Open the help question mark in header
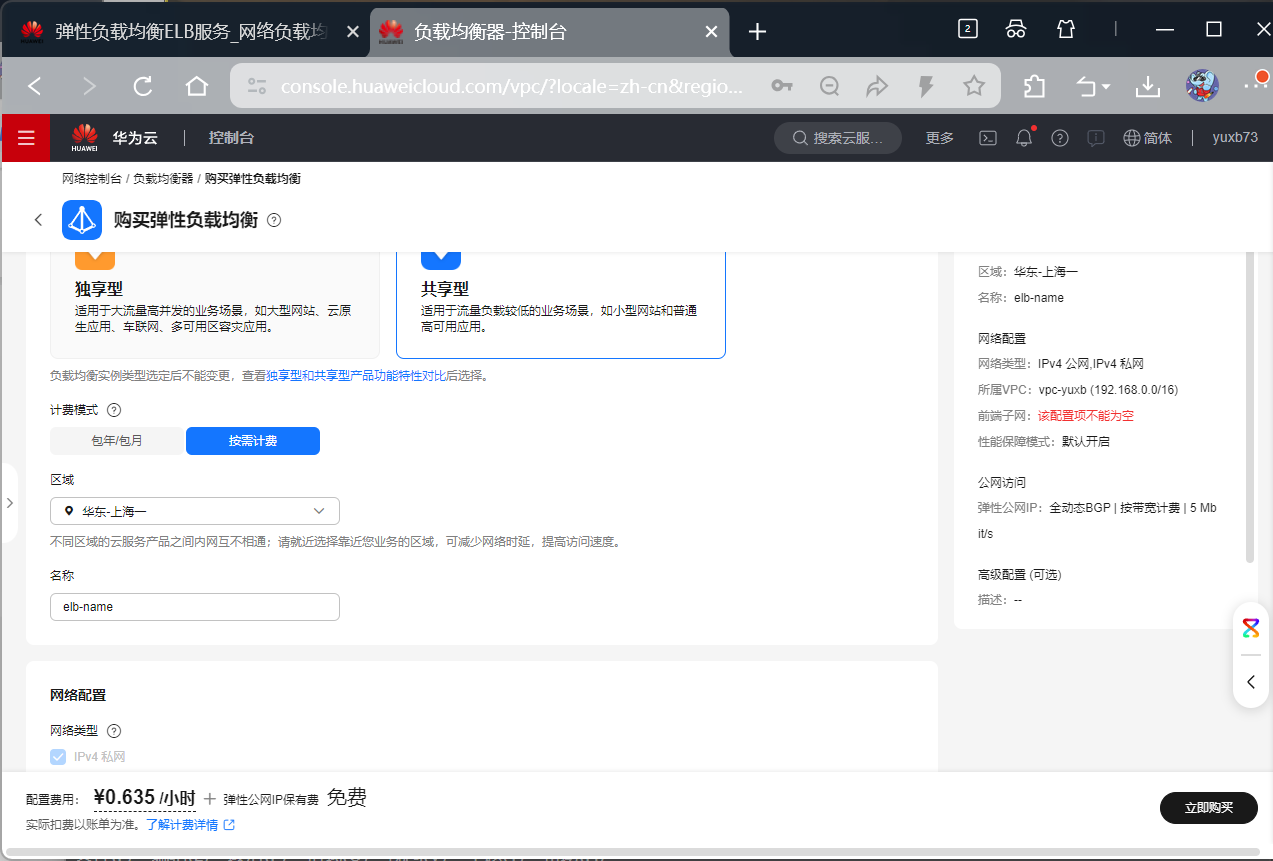 tap(1060, 138)
